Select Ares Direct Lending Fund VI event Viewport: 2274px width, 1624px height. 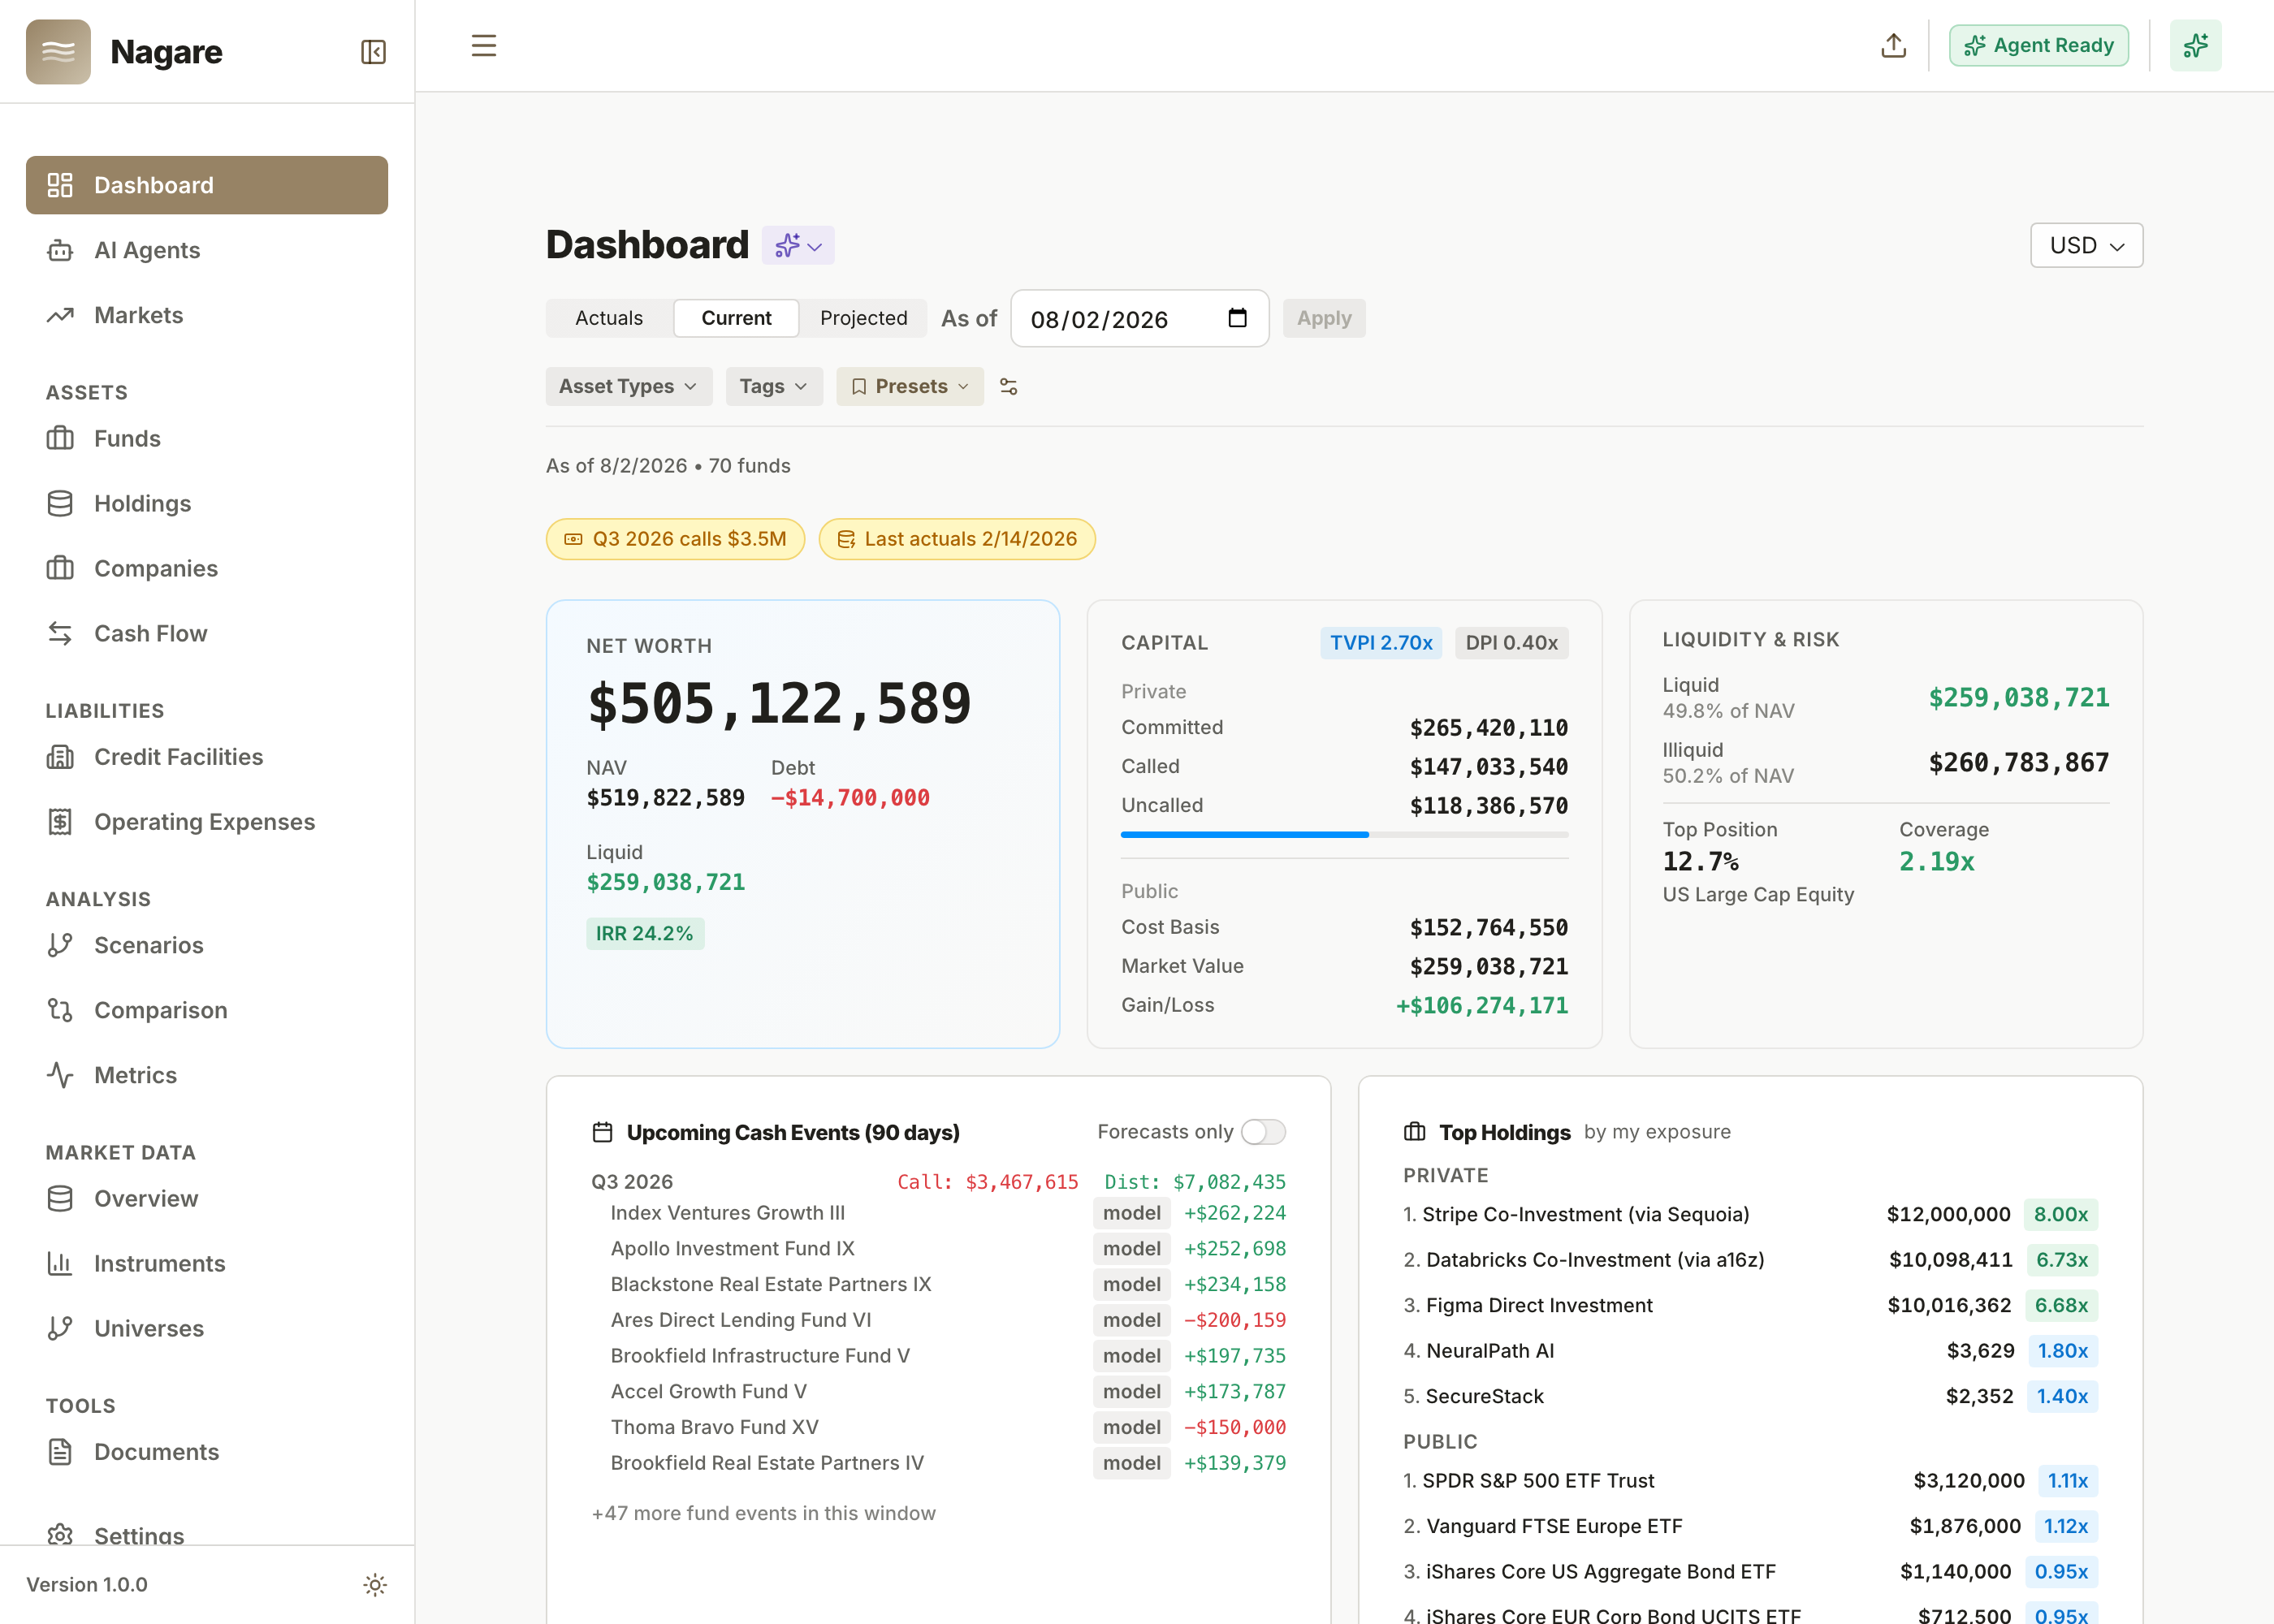click(938, 1320)
